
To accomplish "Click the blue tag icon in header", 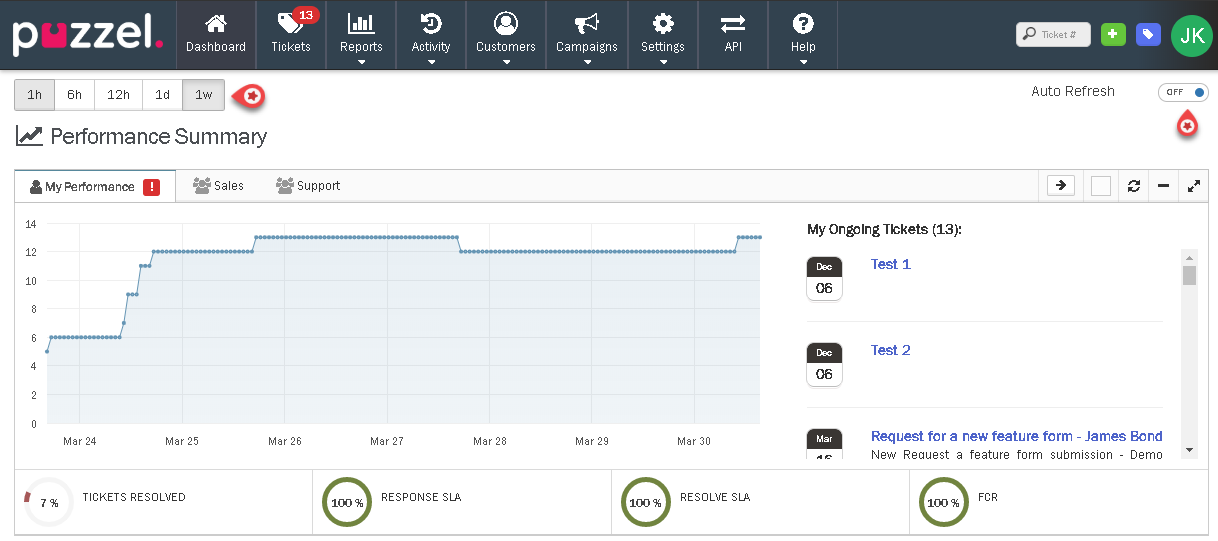I will tap(1149, 35).
